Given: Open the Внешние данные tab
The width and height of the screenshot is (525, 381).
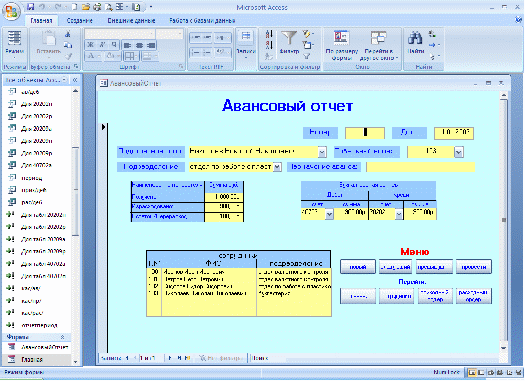Looking at the screenshot, I should point(131,21).
